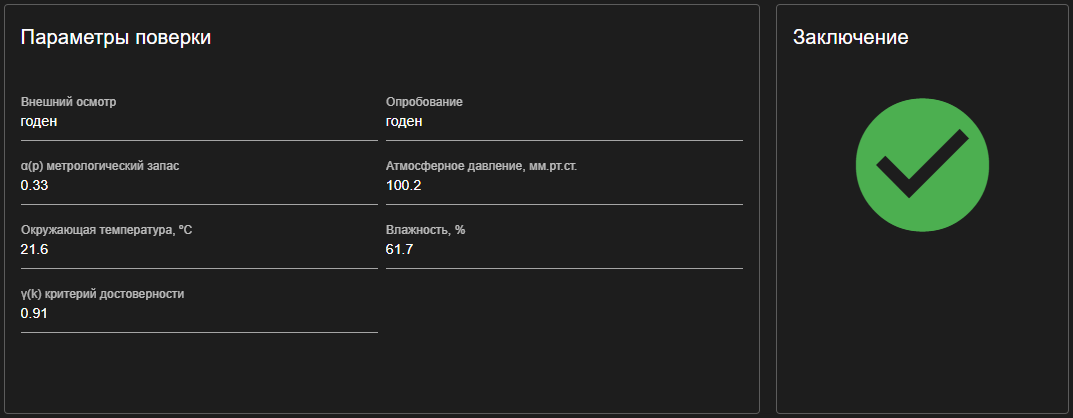The height and width of the screenshot is (418, 1073).
Task: Click the humidity value 61.7
Action: [399, 249]
